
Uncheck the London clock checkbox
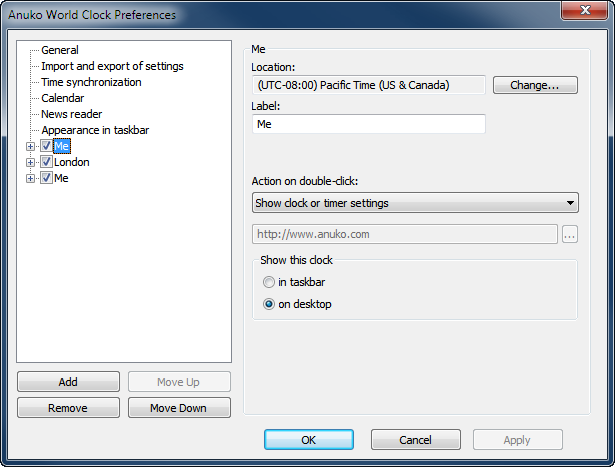tap(46, 162)
